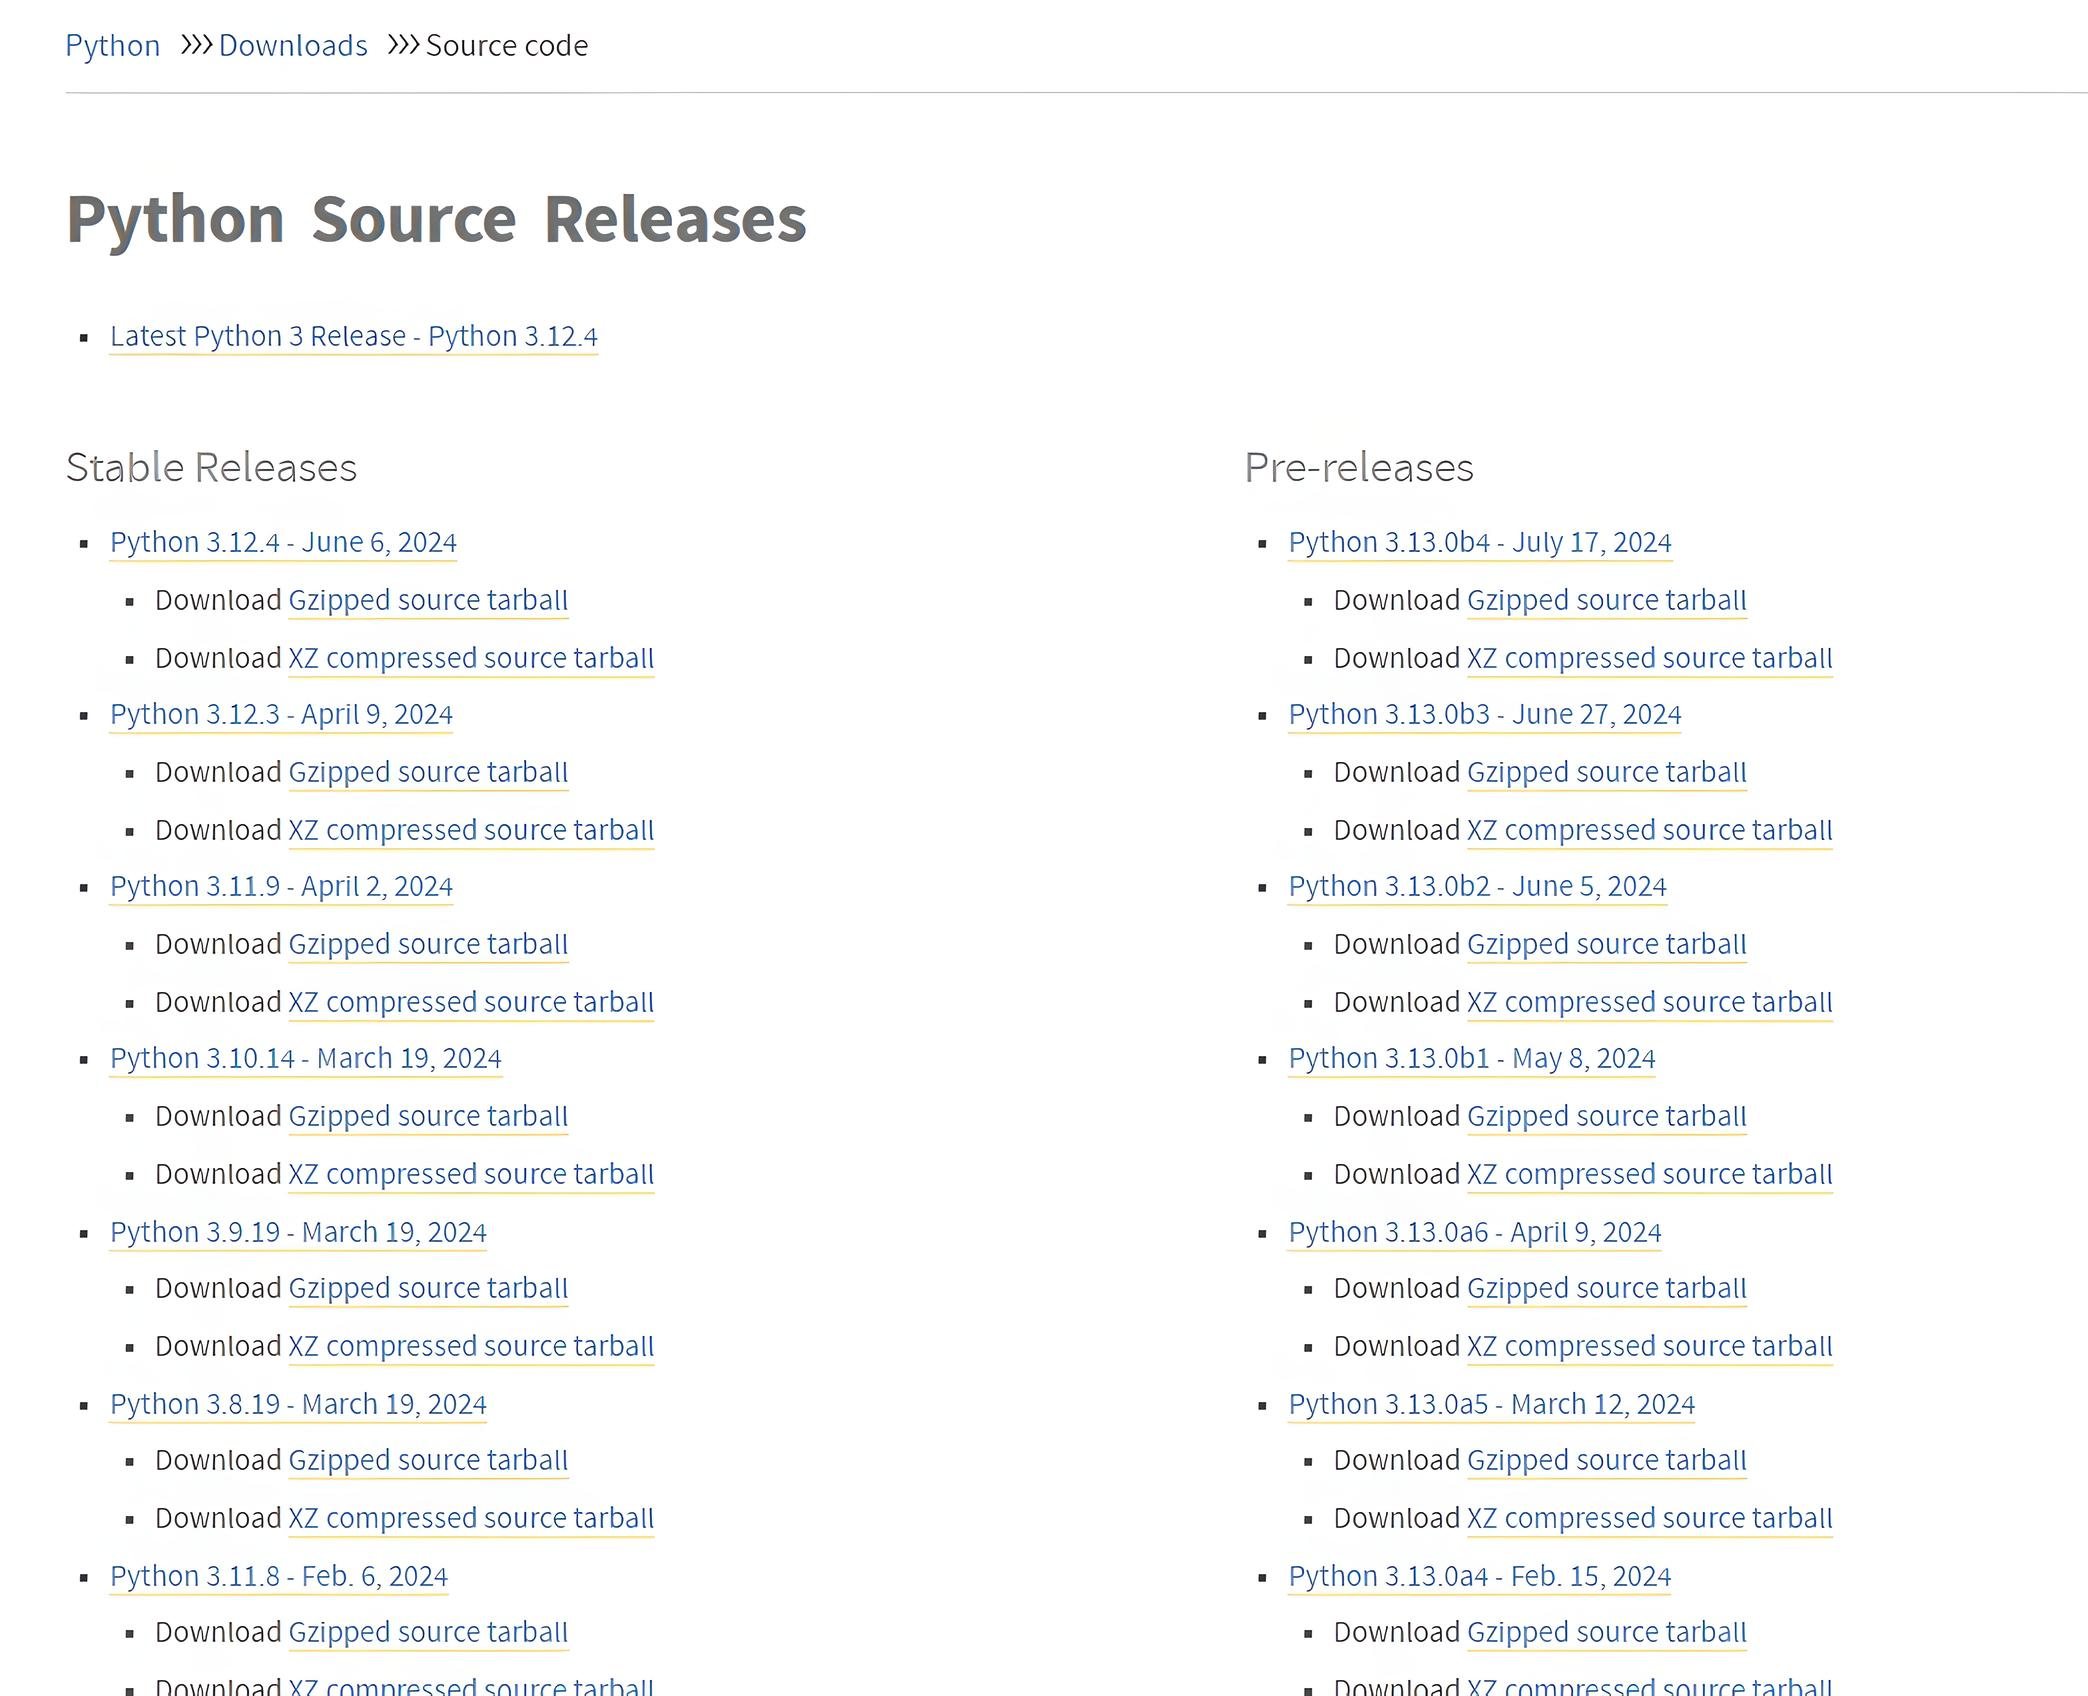Open Python 3.10.14 release page
The width and height of the screenshot is (2088, 1696).
(305, 1058)
